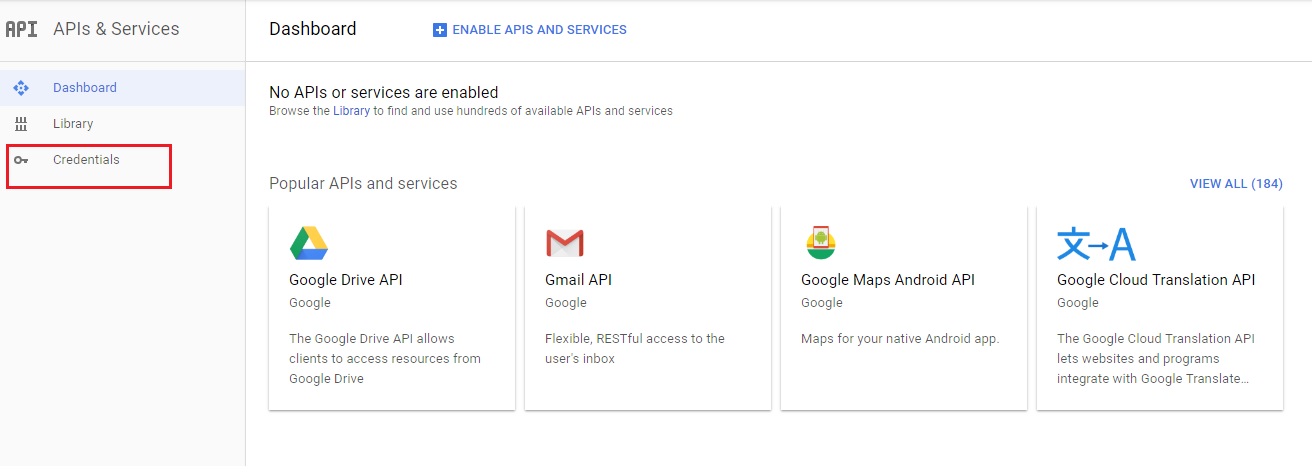Click the Dashboard page heading

313,29
